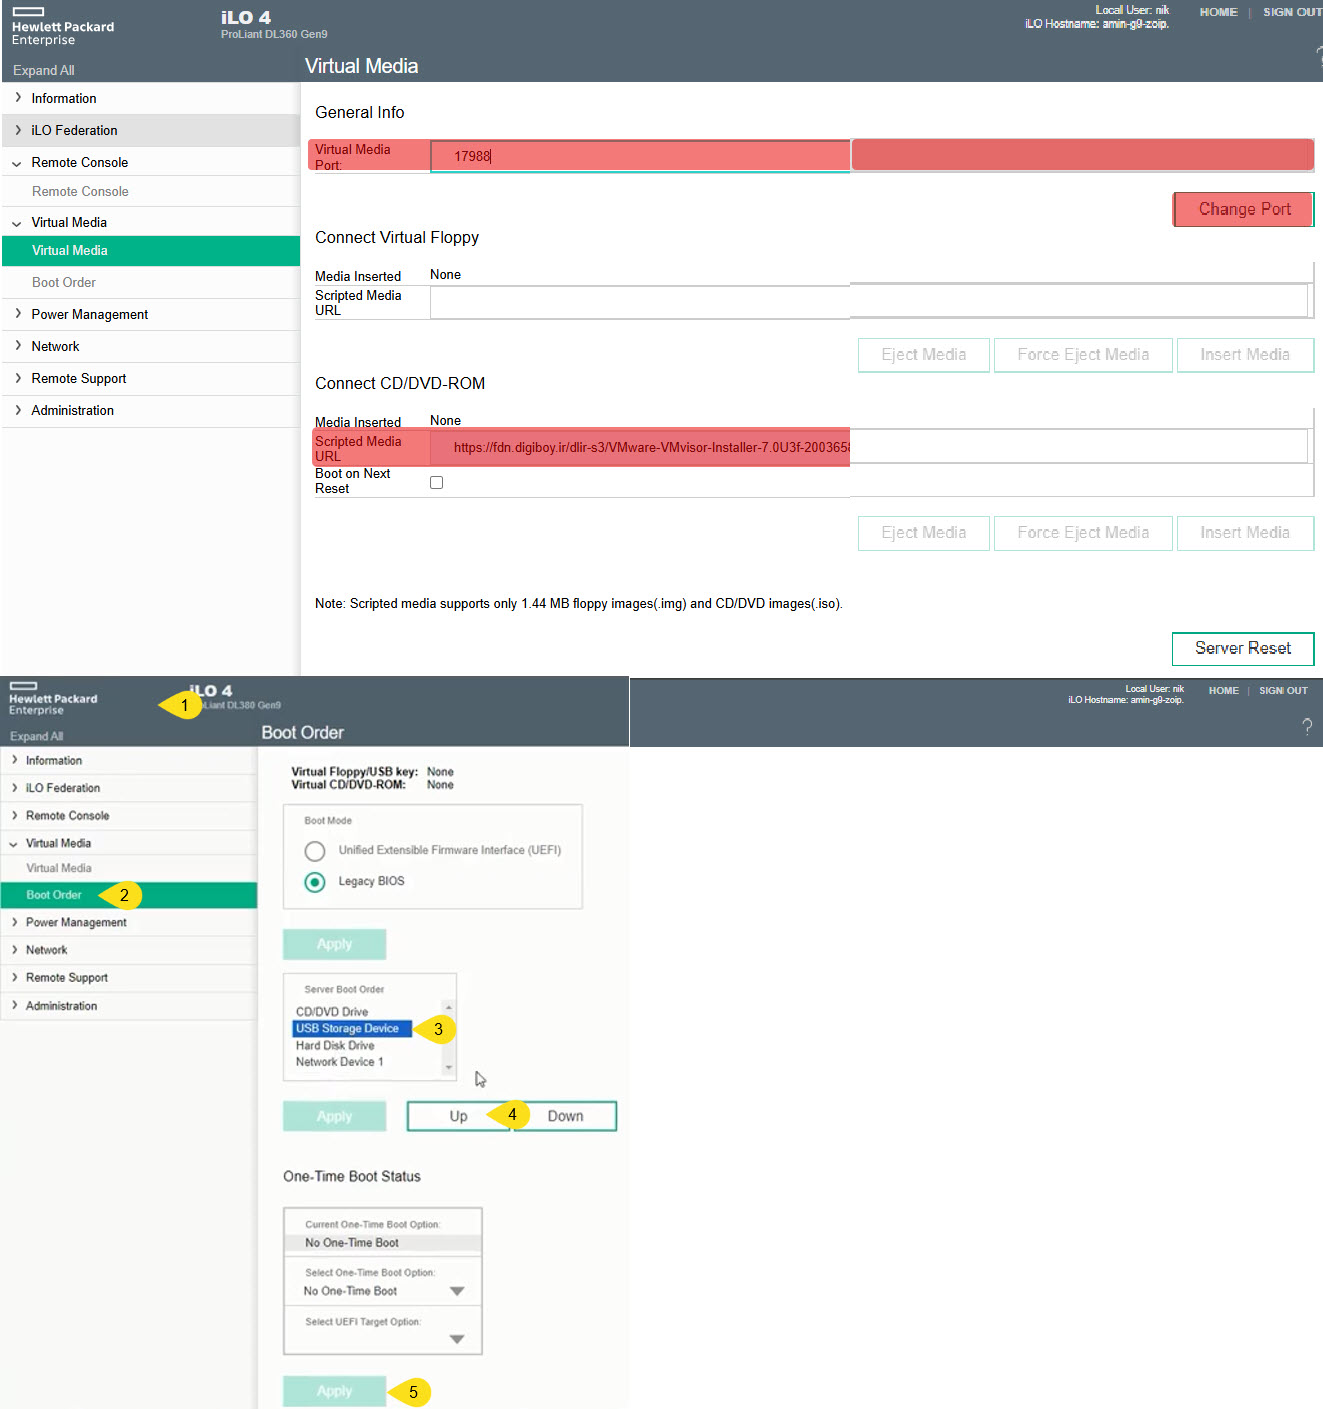Select Network Device 1 in Server Boot Order list
1323x1409 pixels.
point(339,1062)
